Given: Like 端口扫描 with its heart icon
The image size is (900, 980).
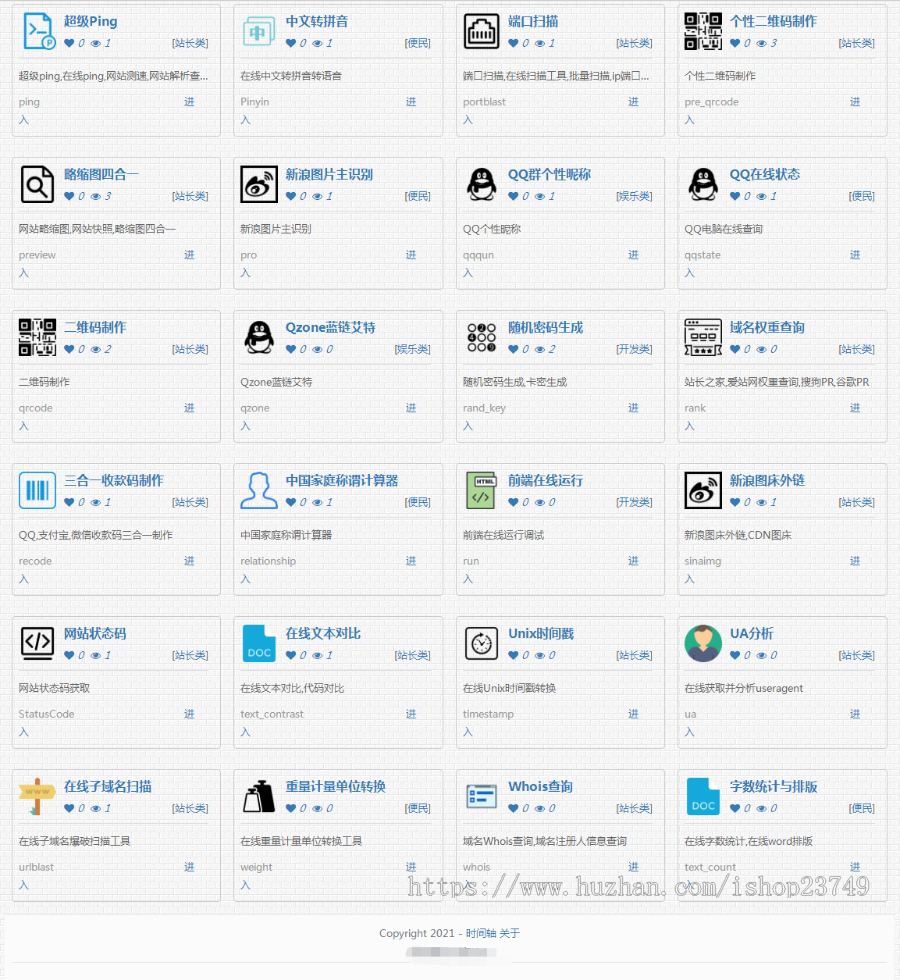Looking at the screenshot, I should (x=513, y=43).
